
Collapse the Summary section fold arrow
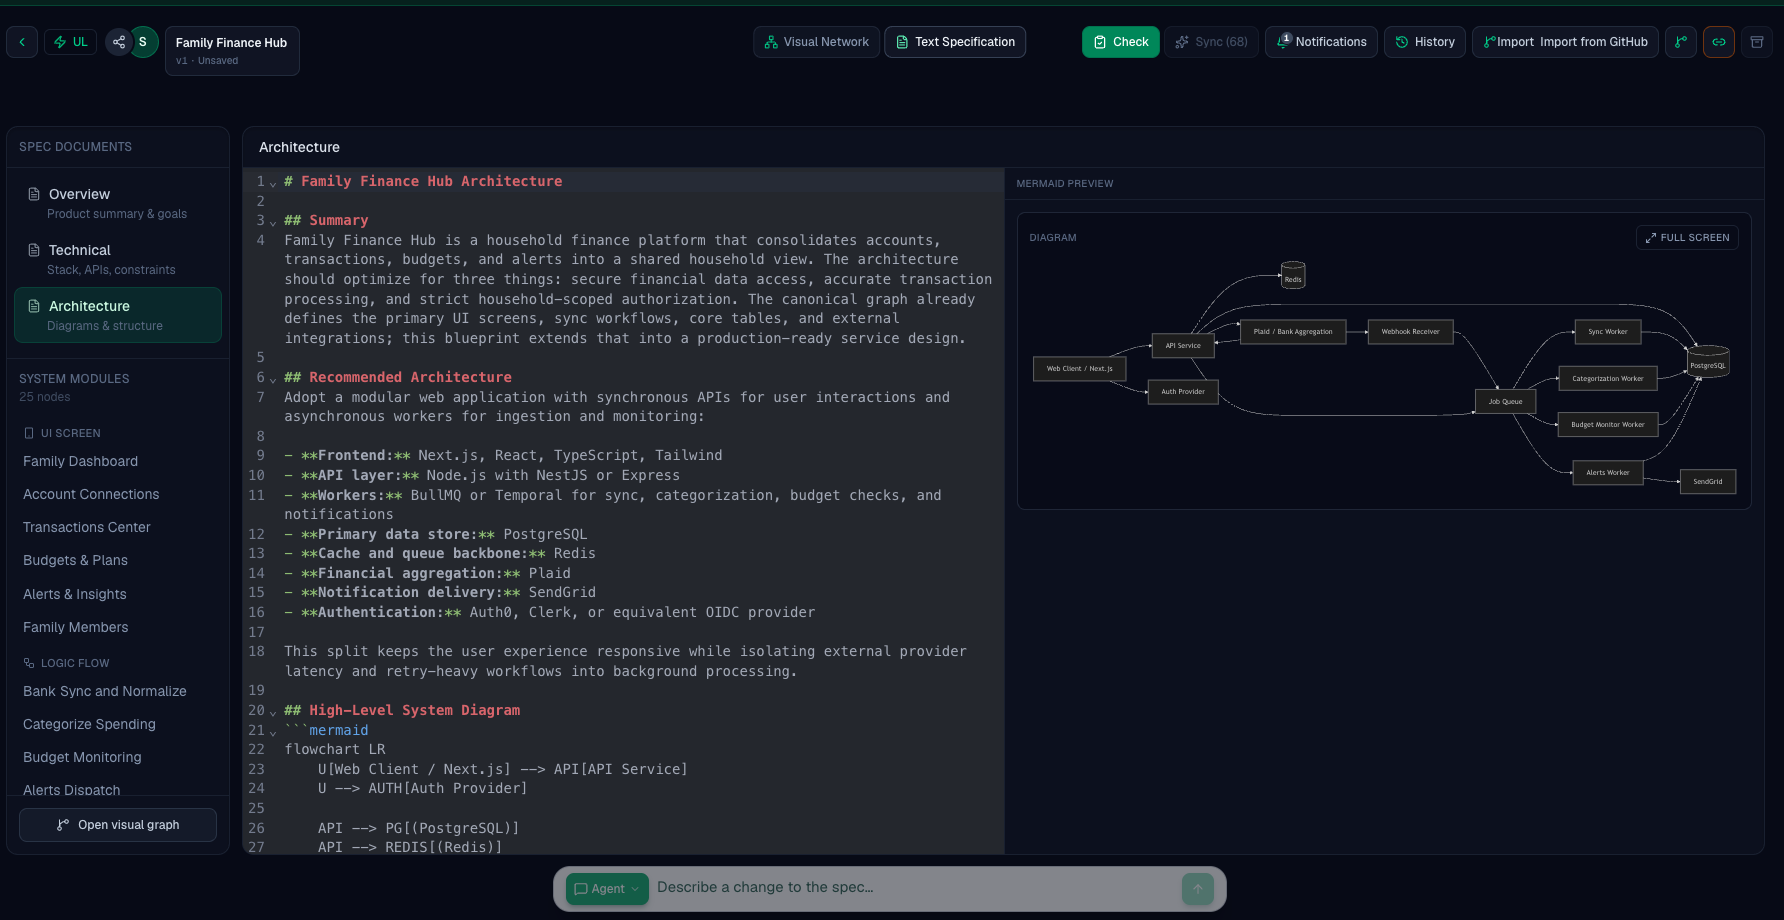coord(273,222)
